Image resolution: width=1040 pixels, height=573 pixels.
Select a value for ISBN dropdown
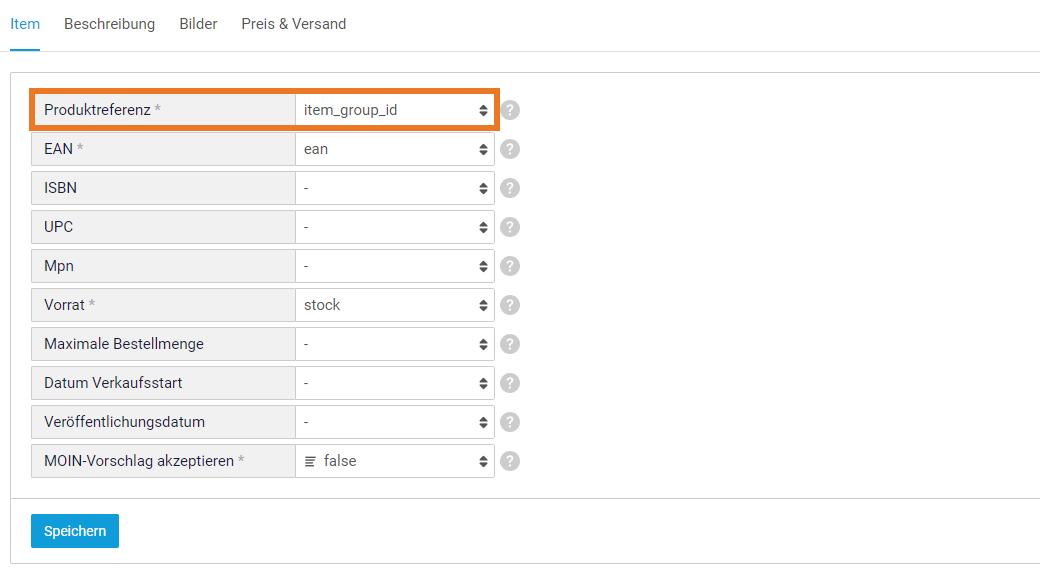coord(395,188)
